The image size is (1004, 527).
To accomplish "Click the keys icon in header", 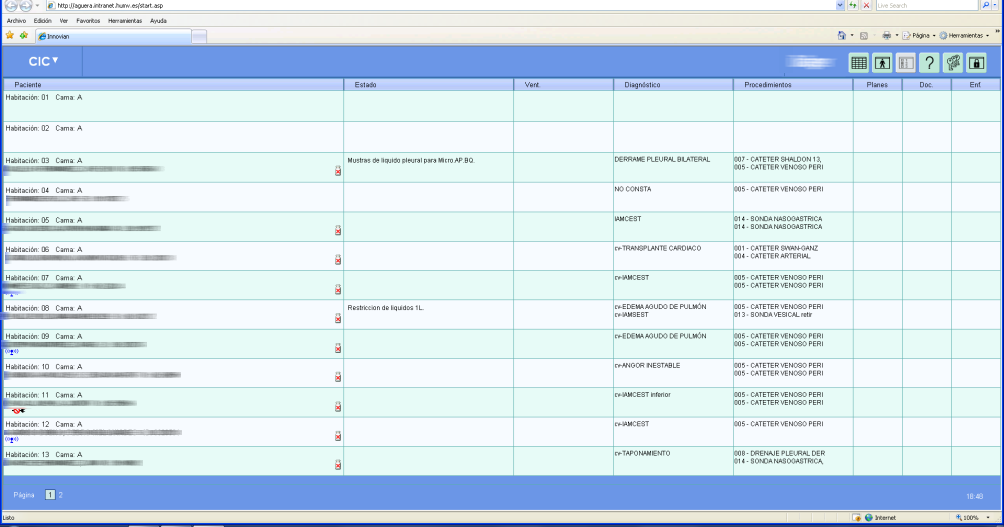I will coord(953,63).
